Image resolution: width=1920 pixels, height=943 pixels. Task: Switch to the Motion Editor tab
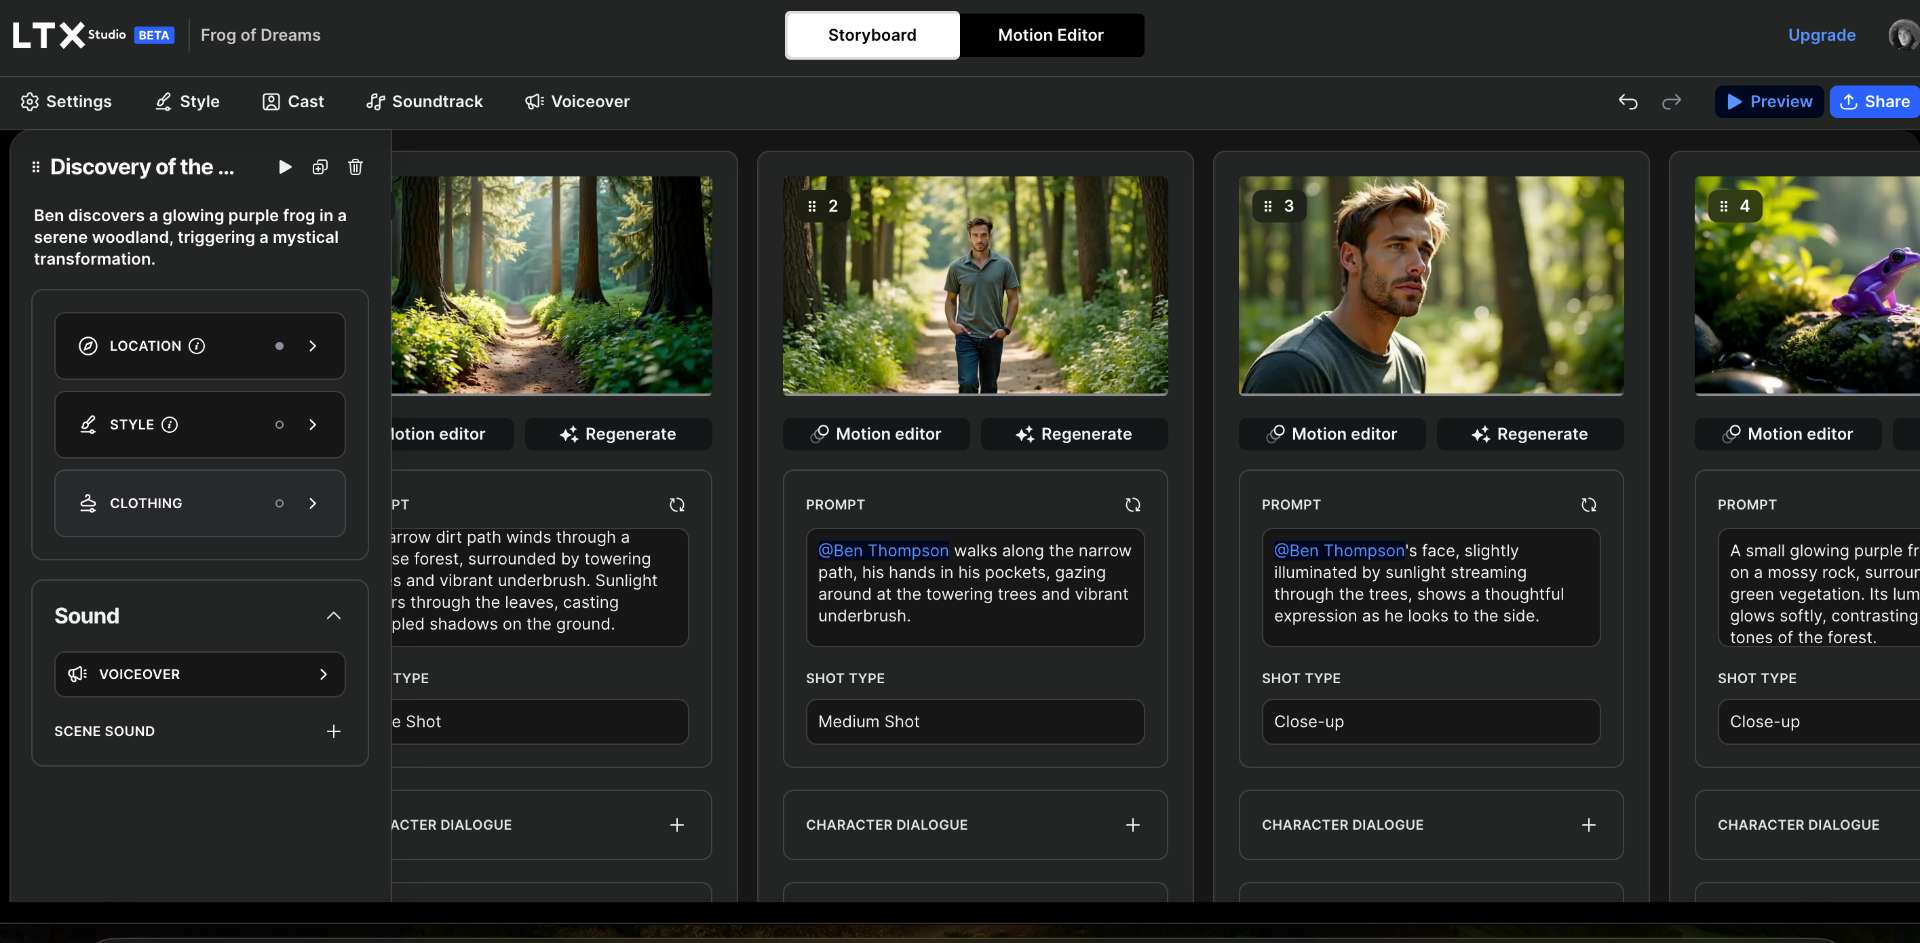pos(1051,35)
